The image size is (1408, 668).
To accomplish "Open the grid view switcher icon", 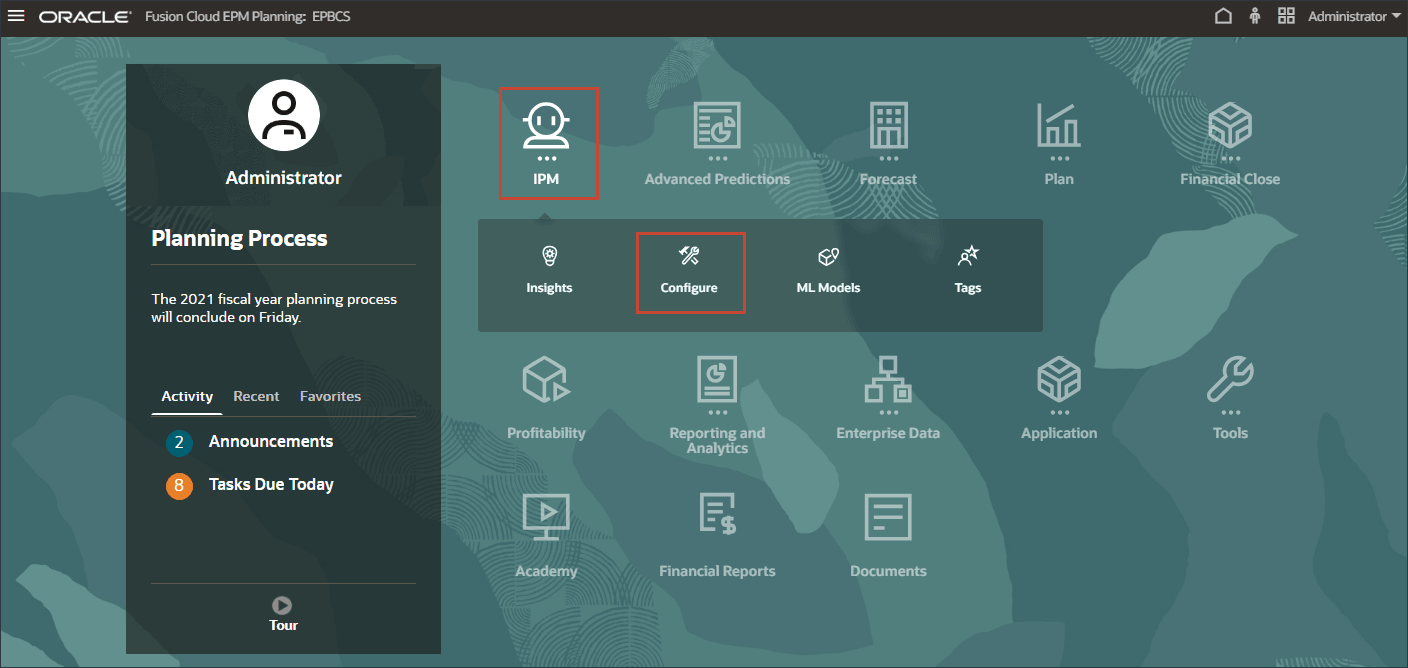I will (x=1287, y=16).
